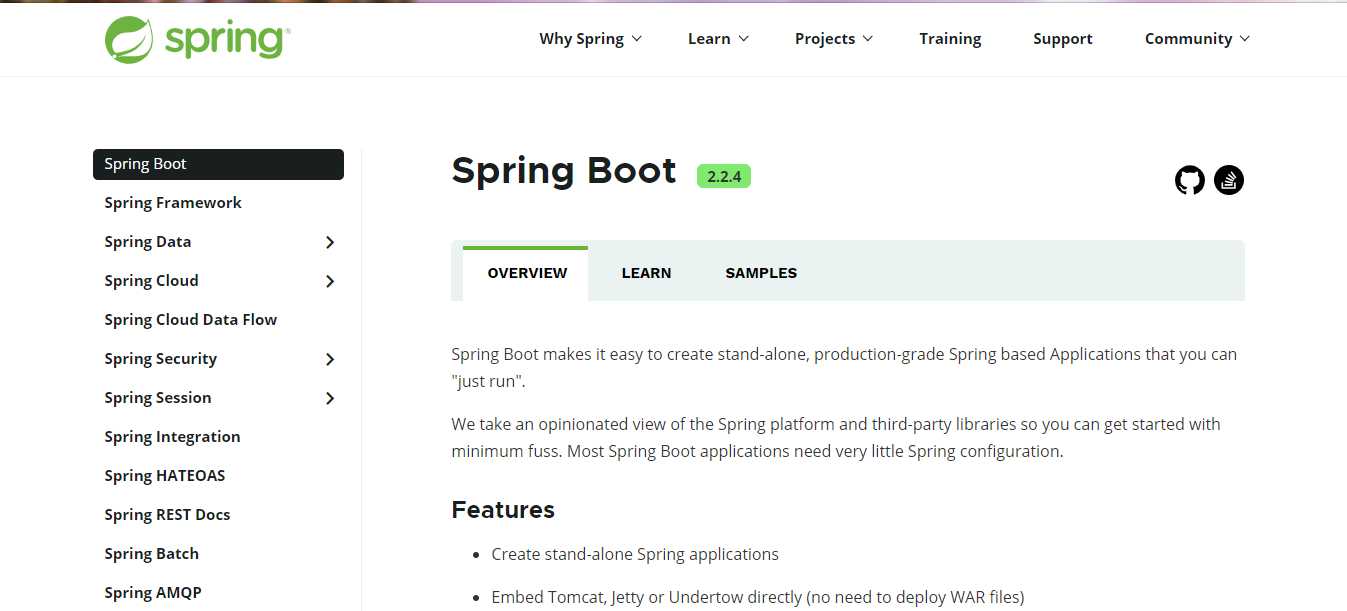The image size is (1347, 611).
Task: Open the GitHub repository icon
Action: [1190, 180]
